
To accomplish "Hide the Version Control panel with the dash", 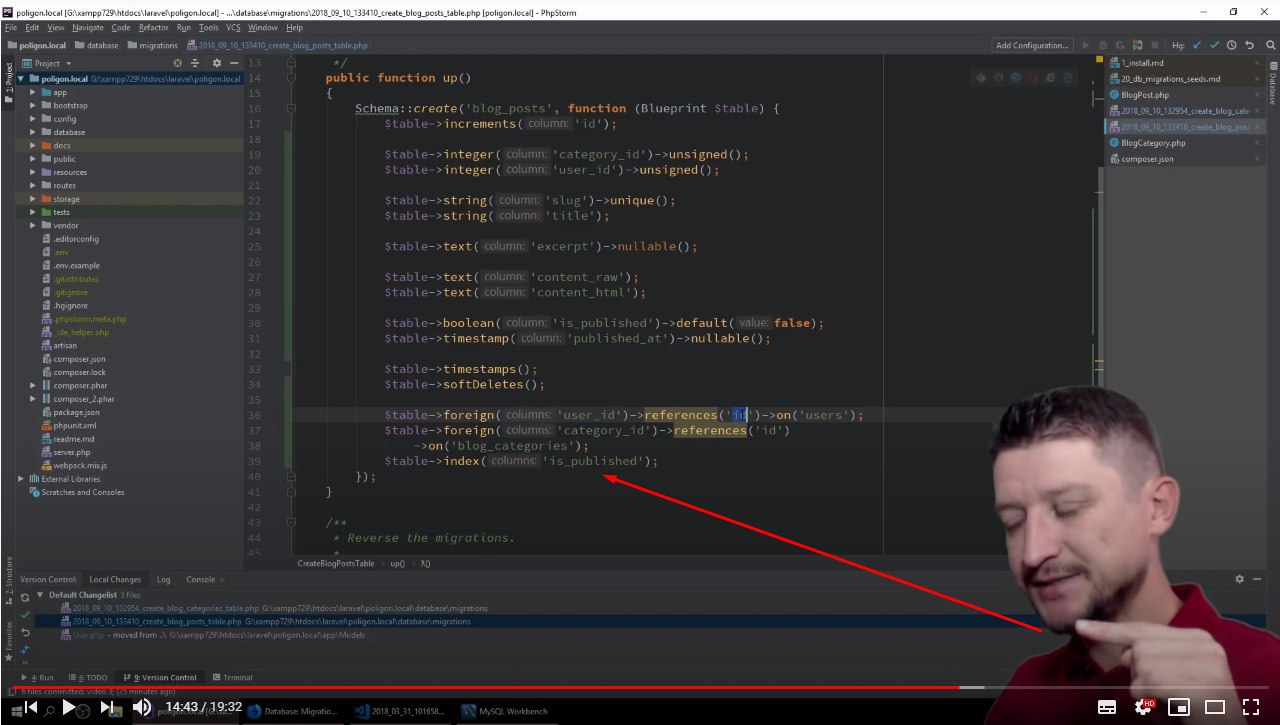I will 1258,579.
